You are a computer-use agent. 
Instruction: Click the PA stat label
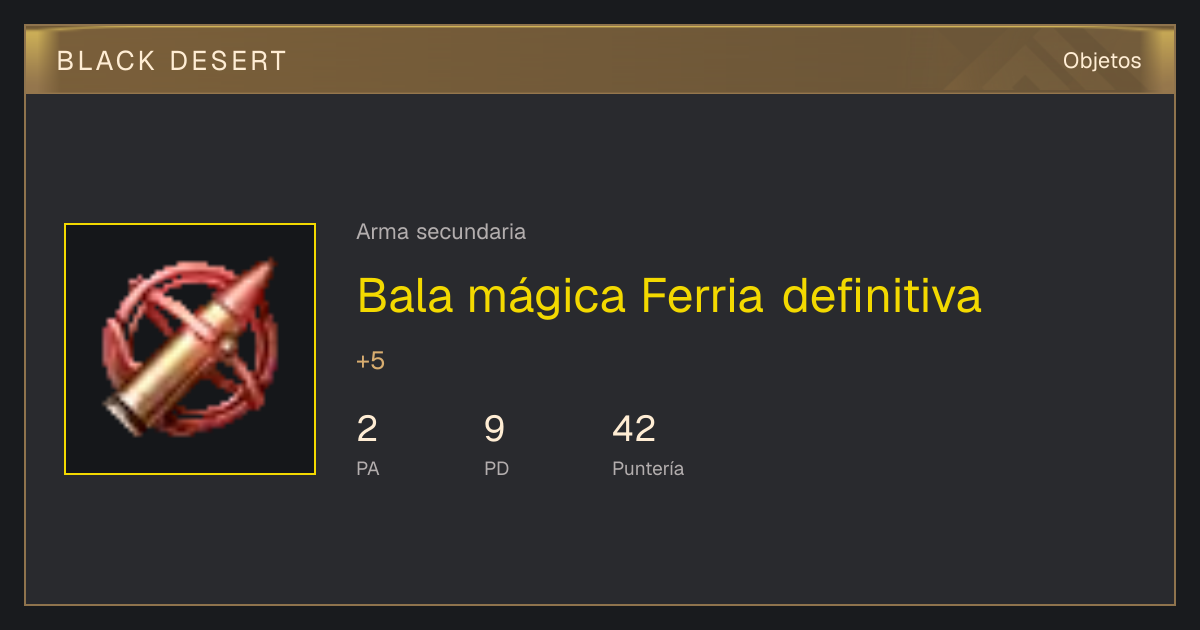368,468
